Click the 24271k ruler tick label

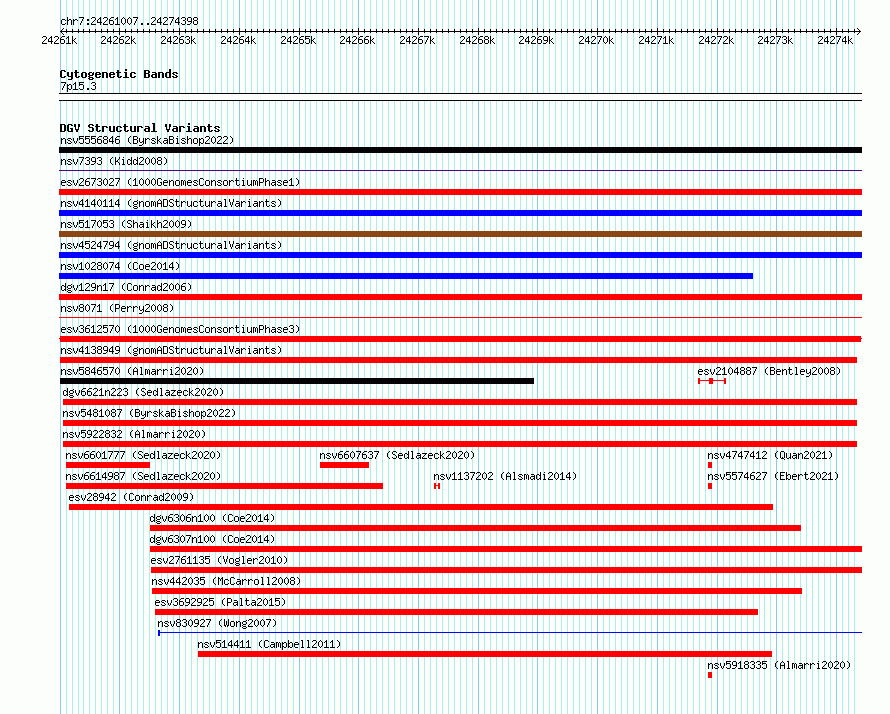656,40
